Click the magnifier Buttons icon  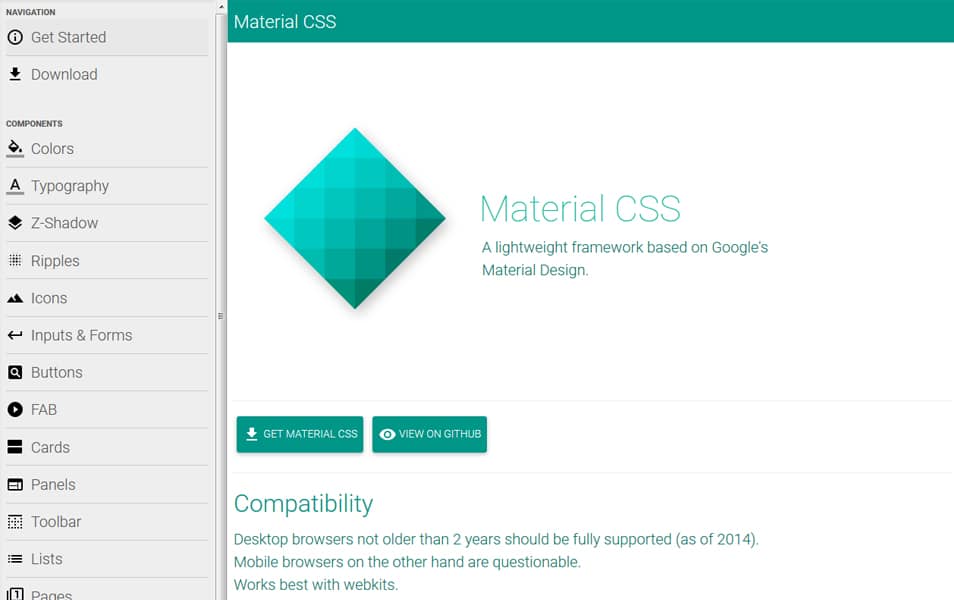pyautogui.click(x=15, y=372)
